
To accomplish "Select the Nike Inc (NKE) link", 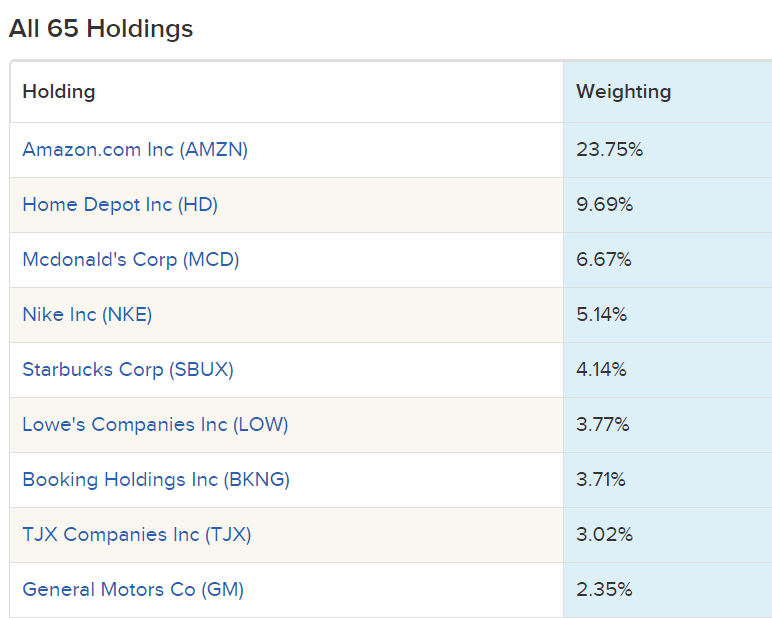I will [87, 315].
